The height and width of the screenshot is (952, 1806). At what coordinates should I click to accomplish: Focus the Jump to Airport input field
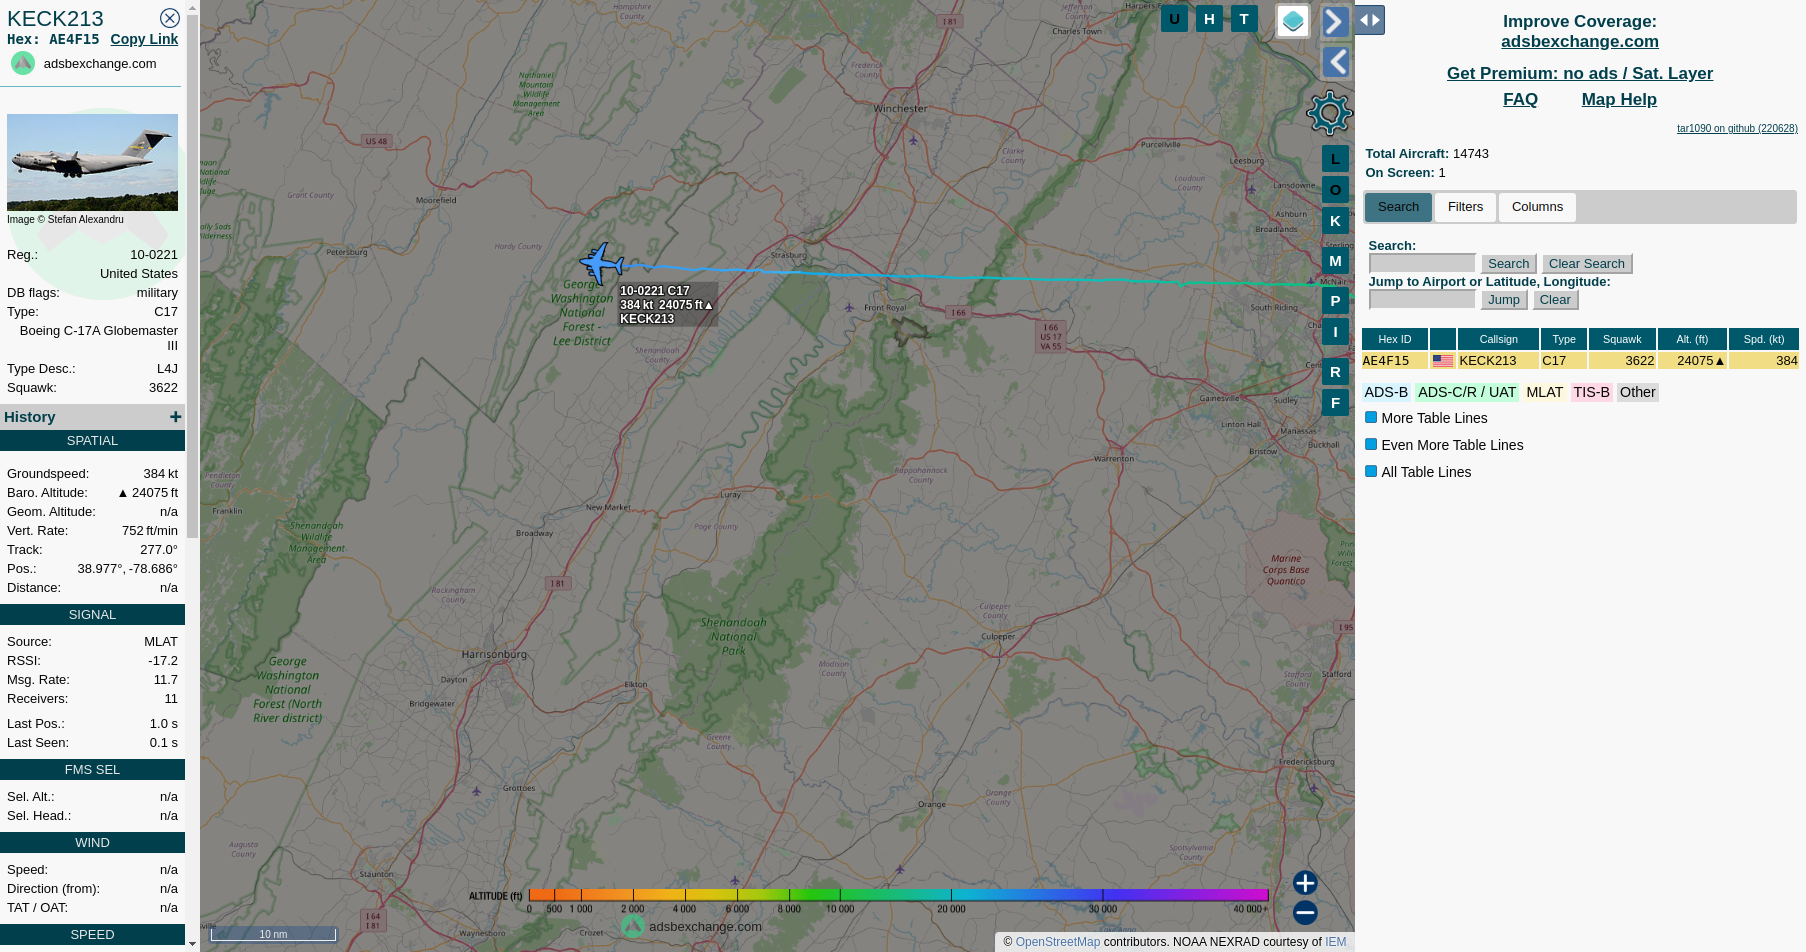coord(1422,299)
